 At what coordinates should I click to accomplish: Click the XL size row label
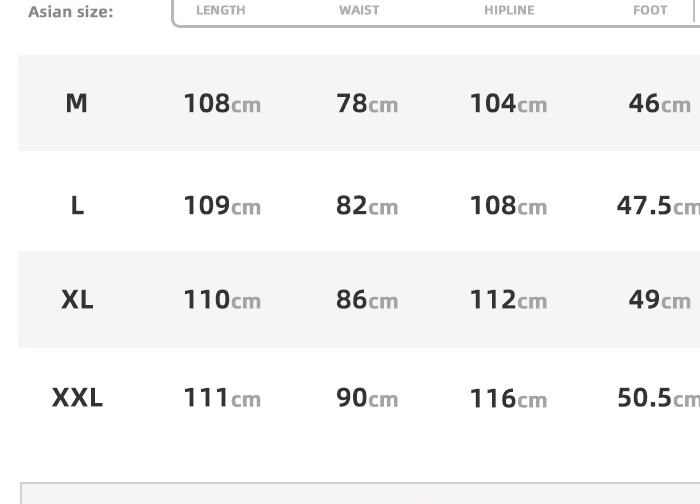click(77, 299)
